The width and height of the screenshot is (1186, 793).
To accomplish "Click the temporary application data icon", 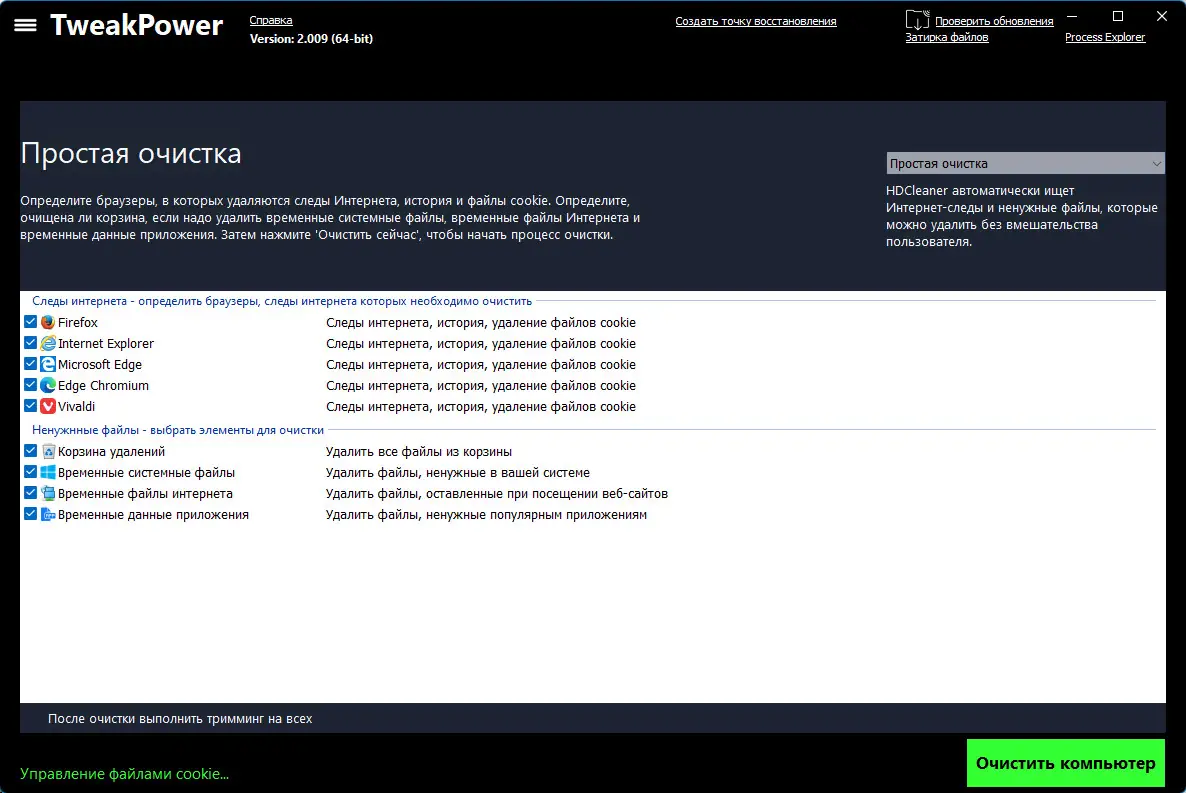I will 48,515.
